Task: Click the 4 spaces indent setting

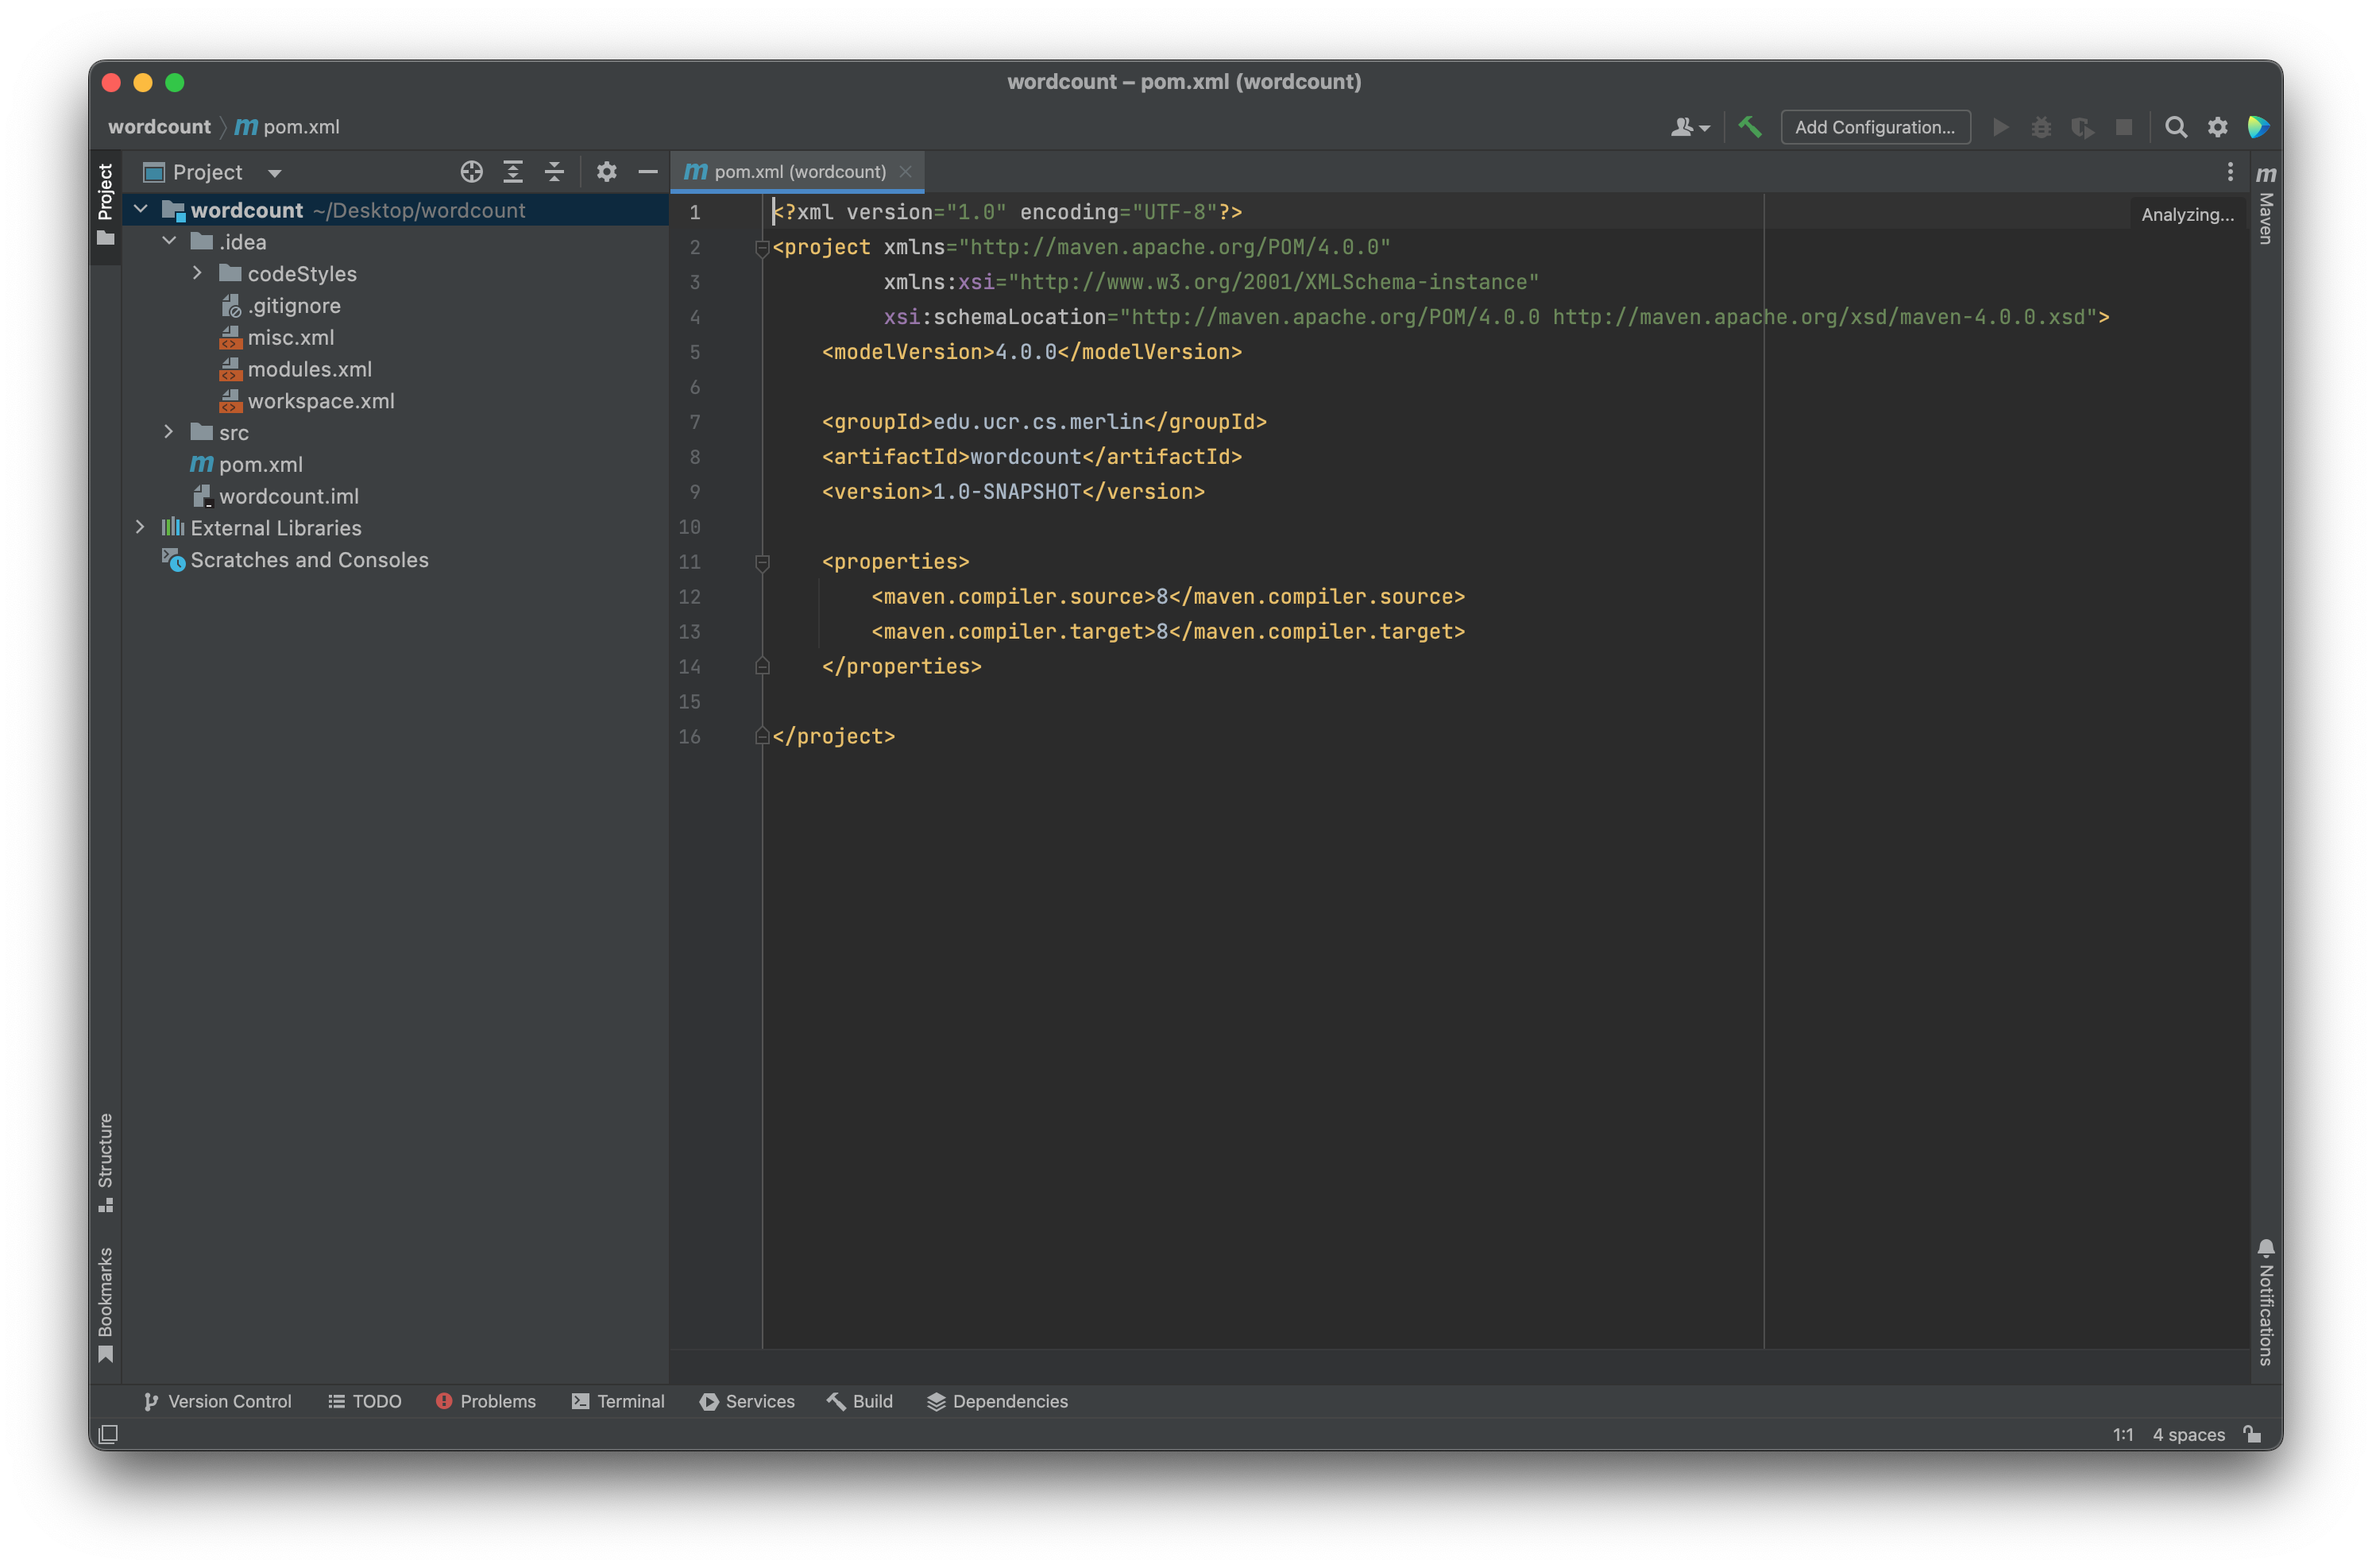Action: tap(2188, 1434)
